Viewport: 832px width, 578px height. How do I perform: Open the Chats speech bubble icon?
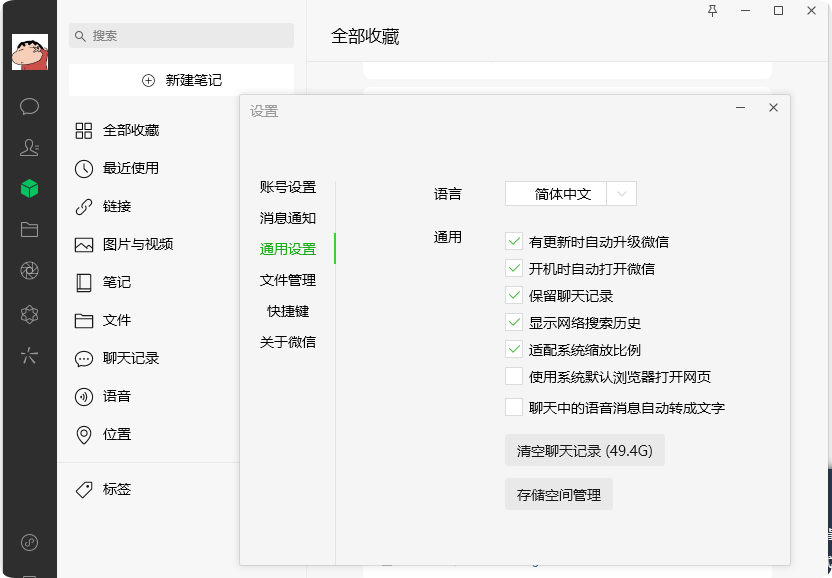[x=29, y=106]
